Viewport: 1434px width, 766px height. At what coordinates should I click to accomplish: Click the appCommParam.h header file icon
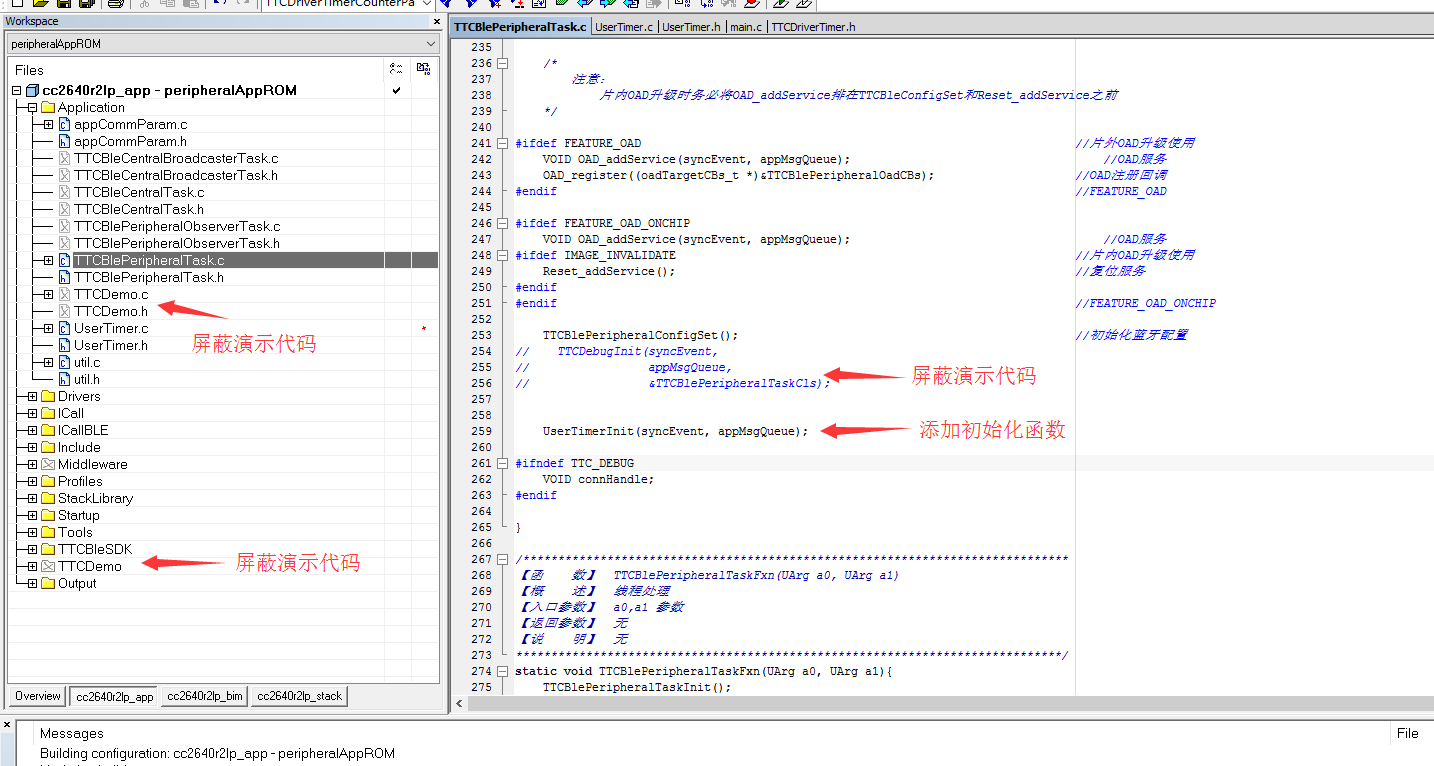click(64, 141)
